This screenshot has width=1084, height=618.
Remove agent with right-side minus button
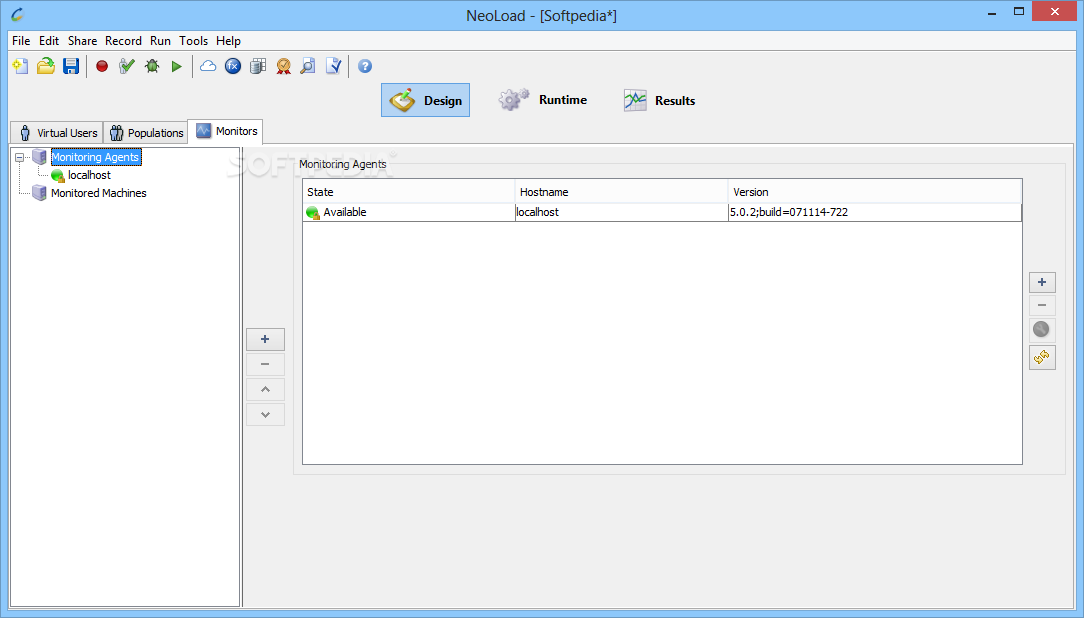point(1042,306)
